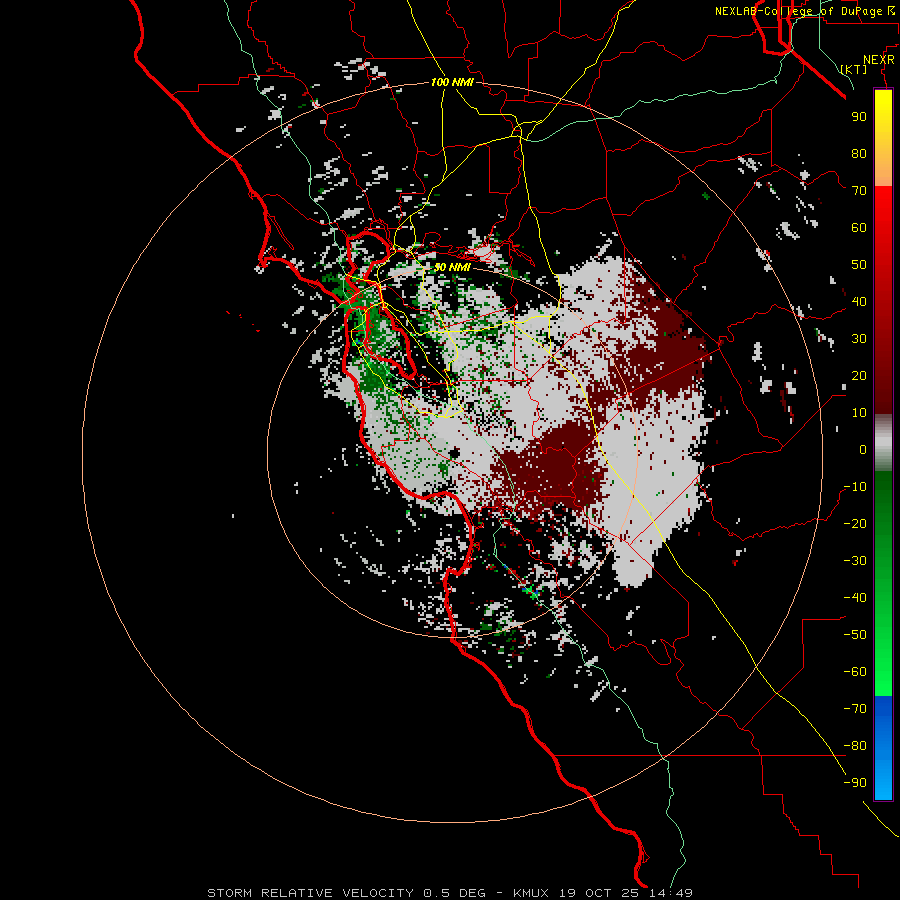Click the [KT] units label

coord(854,69)
